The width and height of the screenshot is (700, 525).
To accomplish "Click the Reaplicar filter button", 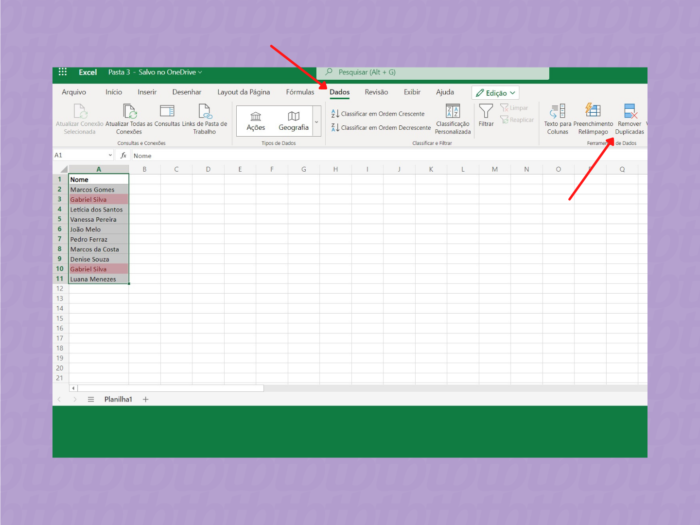I will [517, 120].
